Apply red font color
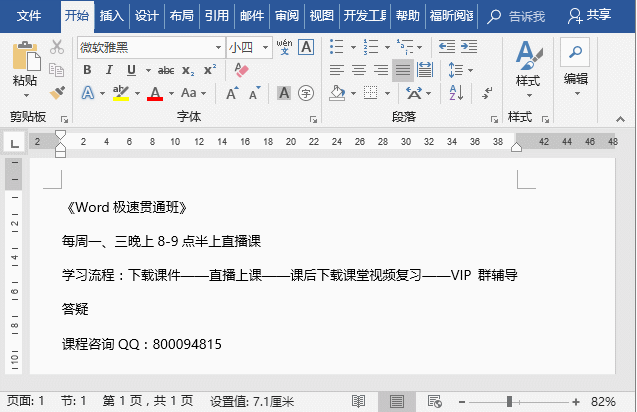 [x=155, y=93]
